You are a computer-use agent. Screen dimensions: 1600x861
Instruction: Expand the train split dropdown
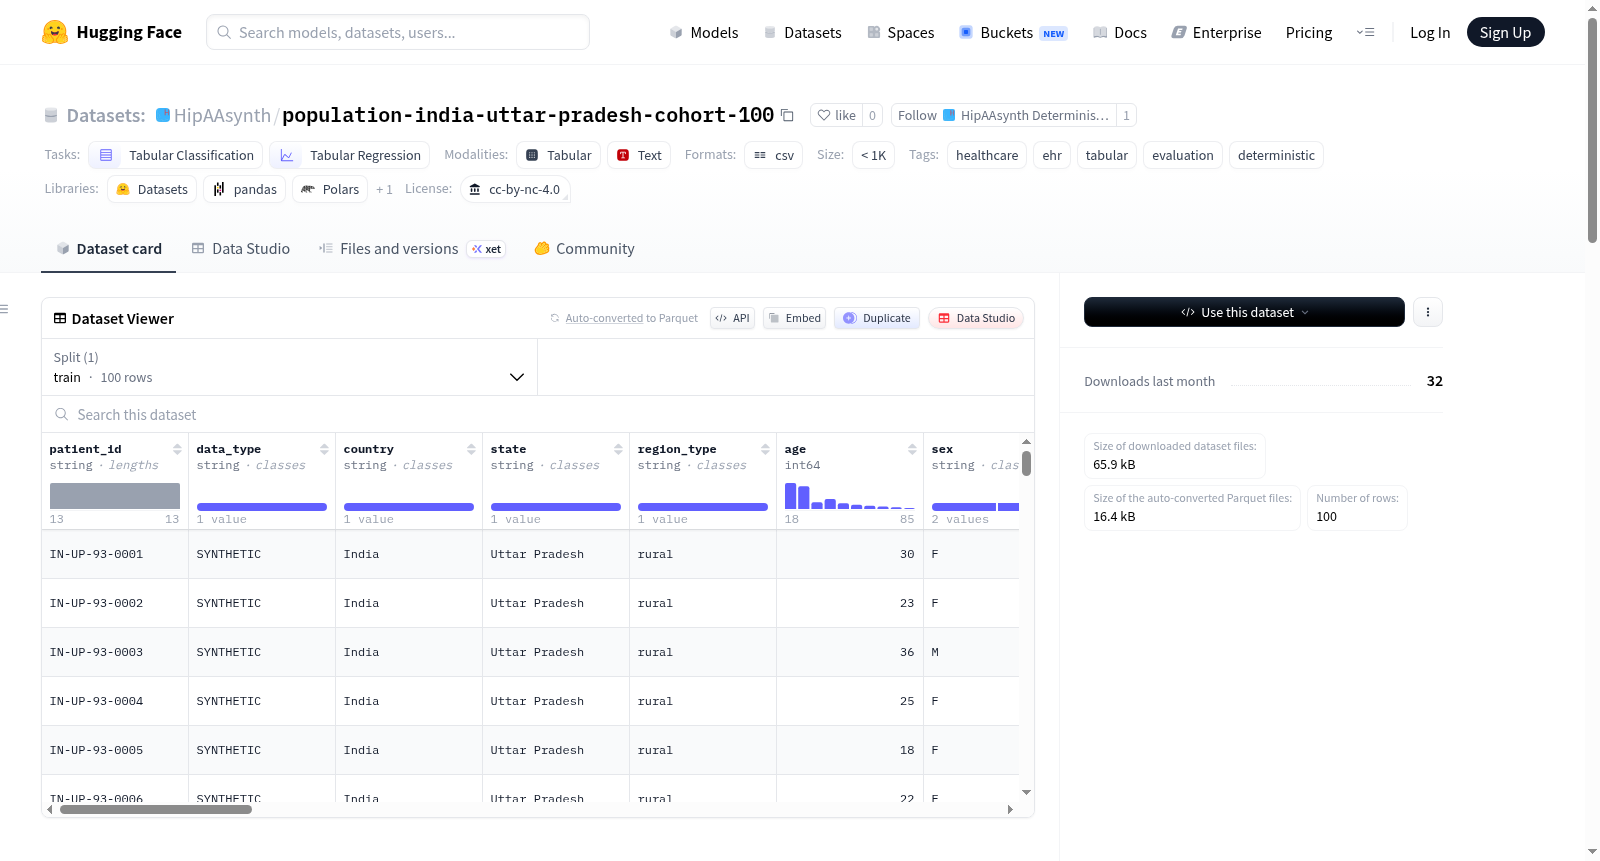tap(289, 367)
